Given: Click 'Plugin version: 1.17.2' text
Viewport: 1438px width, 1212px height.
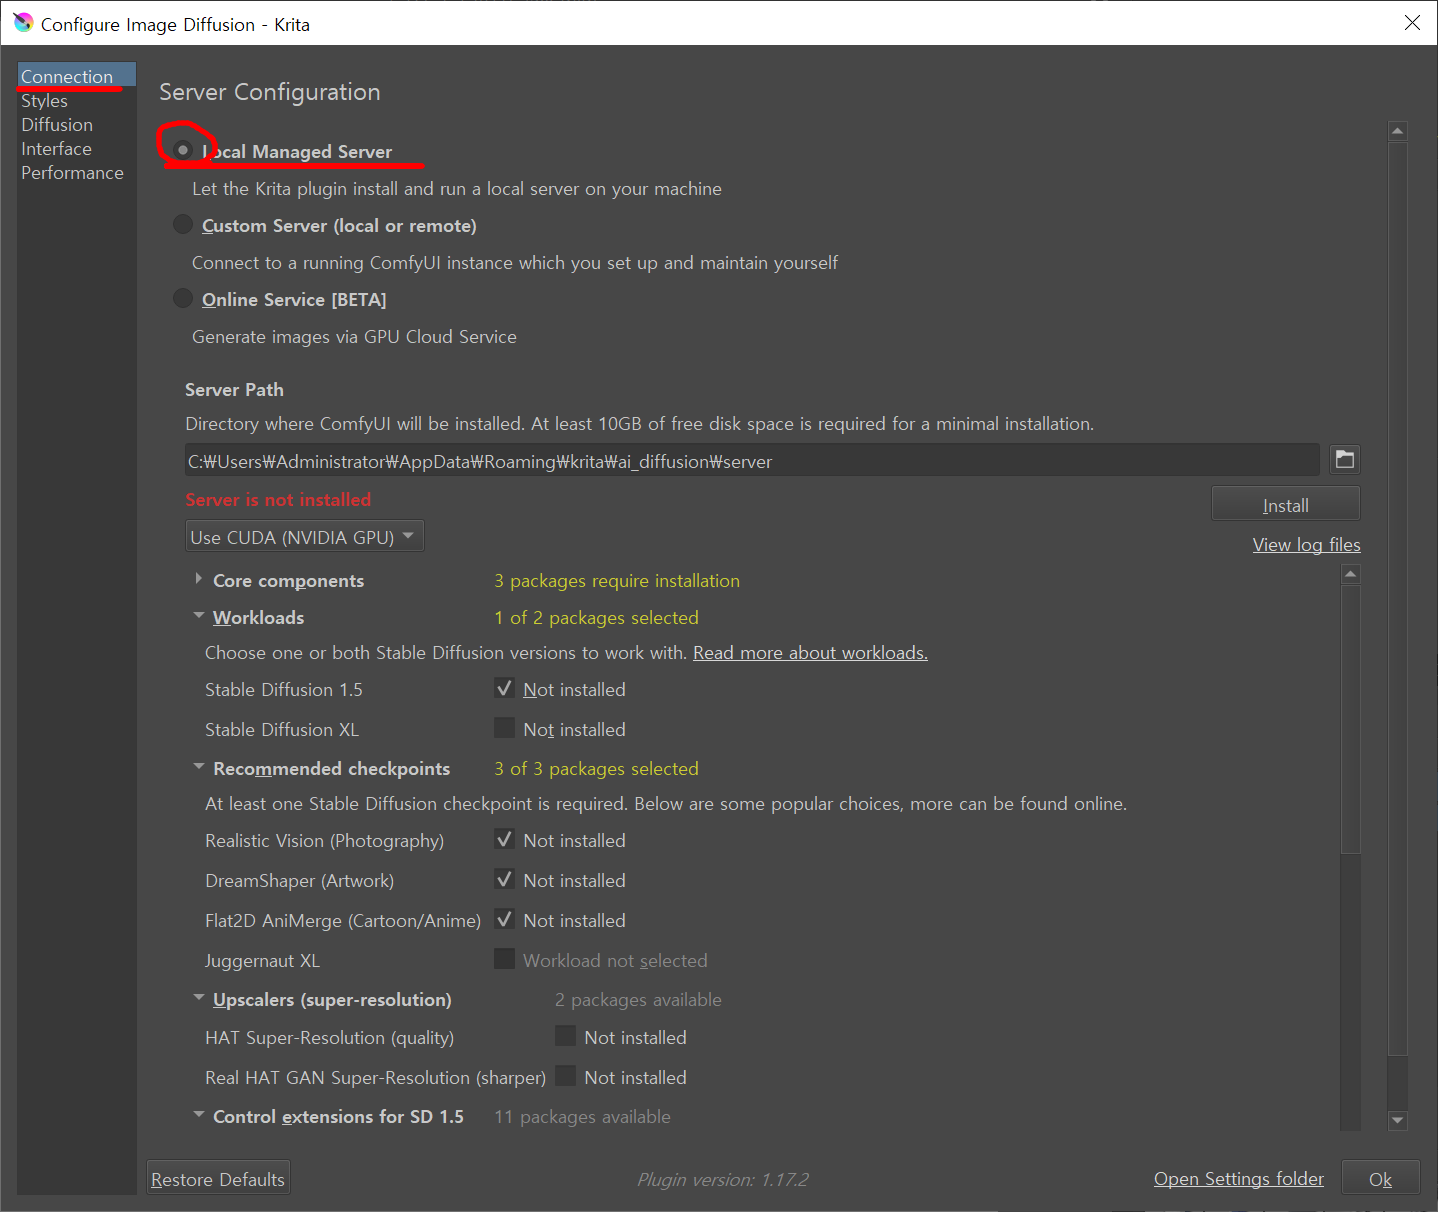Looking at the screenshot, I should coord(723,1179).
